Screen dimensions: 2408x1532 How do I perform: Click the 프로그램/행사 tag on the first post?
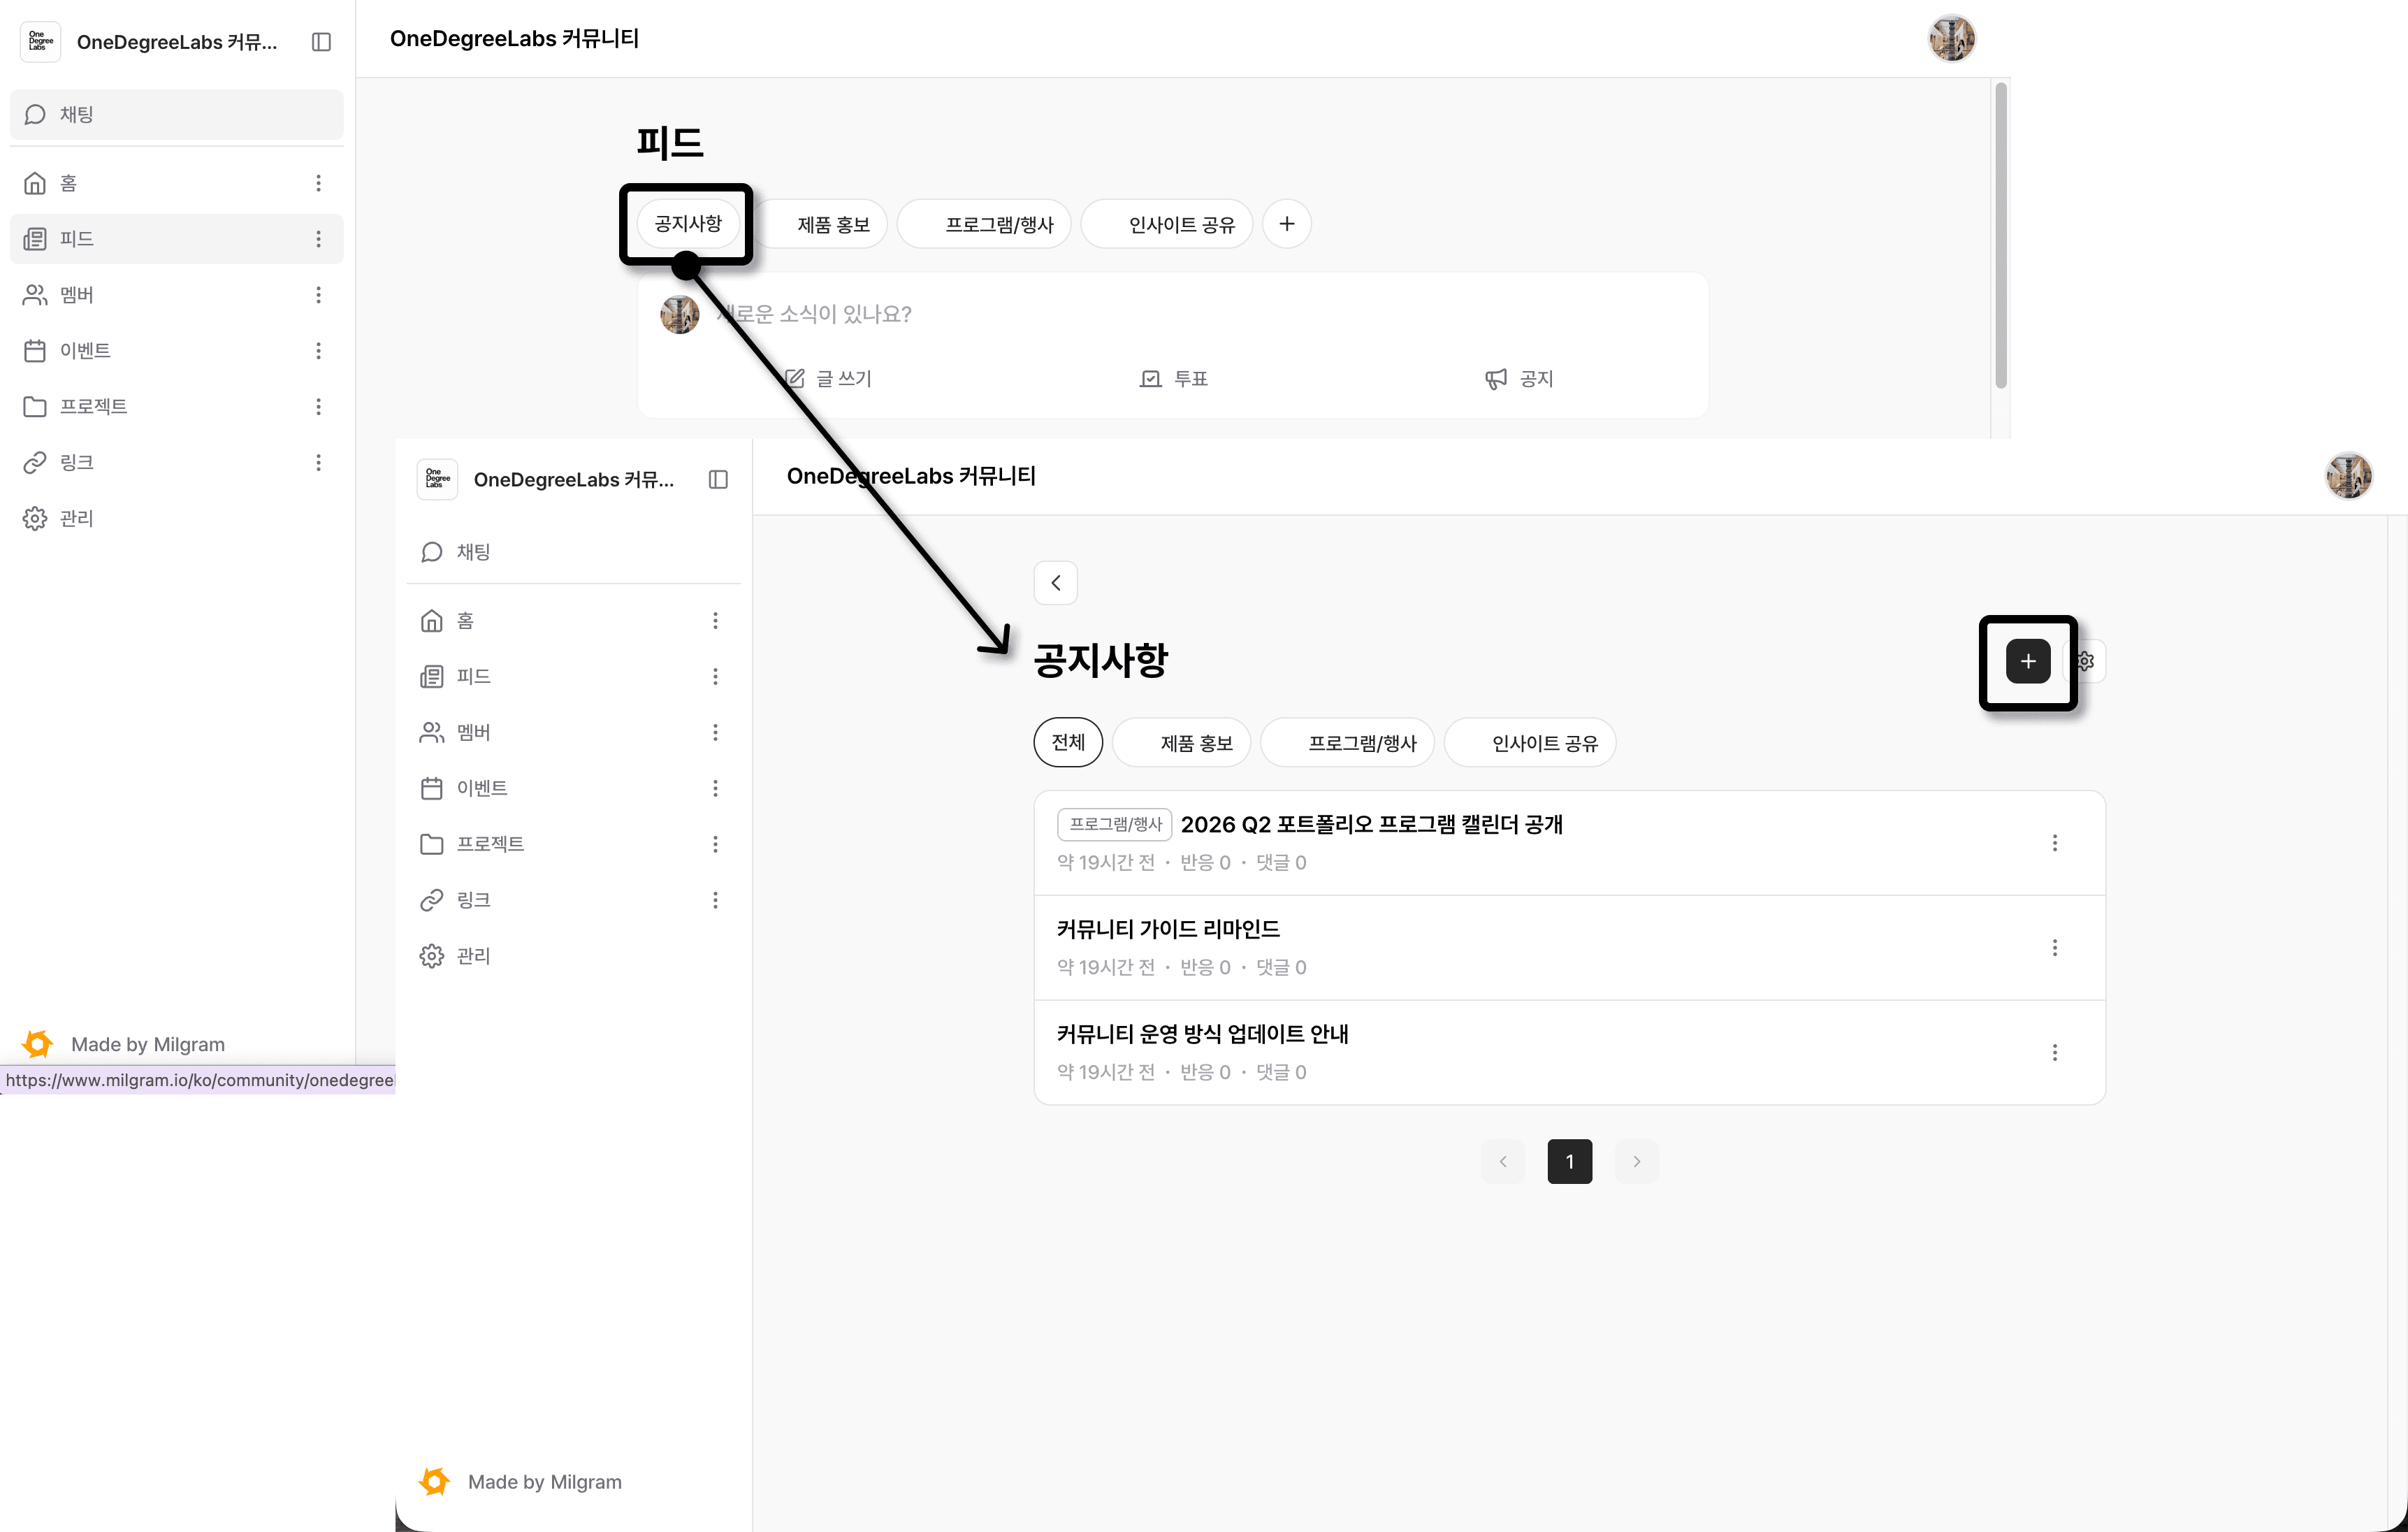tap(1114, 825)
